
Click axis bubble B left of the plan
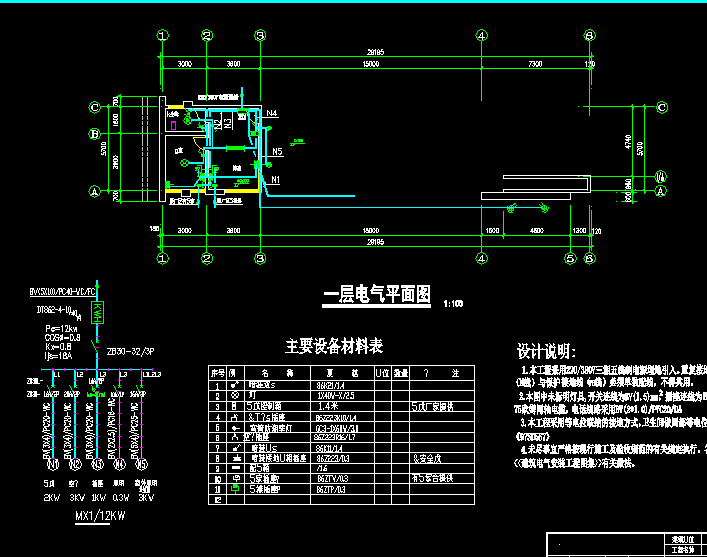(x=95, y=134)
